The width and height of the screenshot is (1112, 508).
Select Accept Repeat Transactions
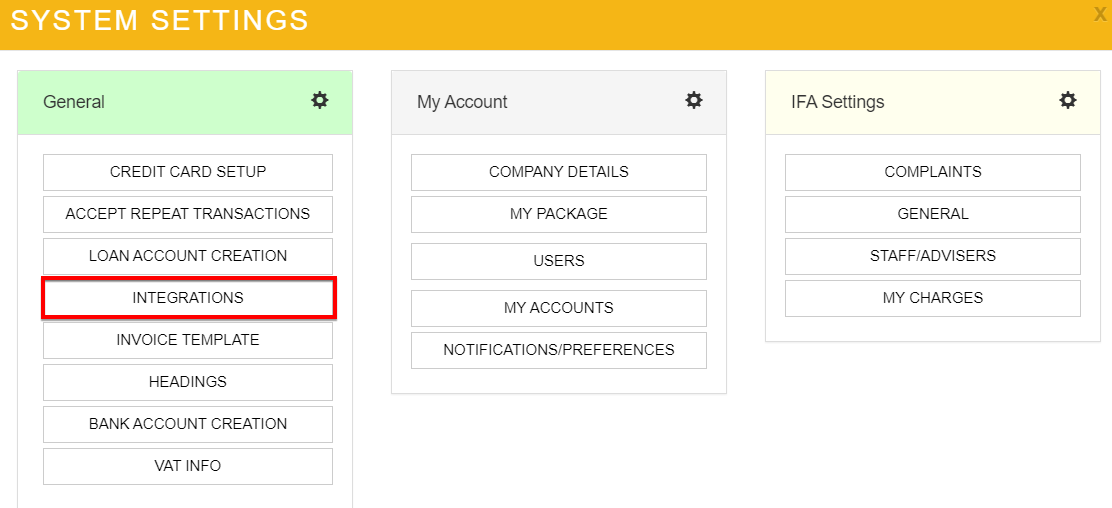click(188, 214)
